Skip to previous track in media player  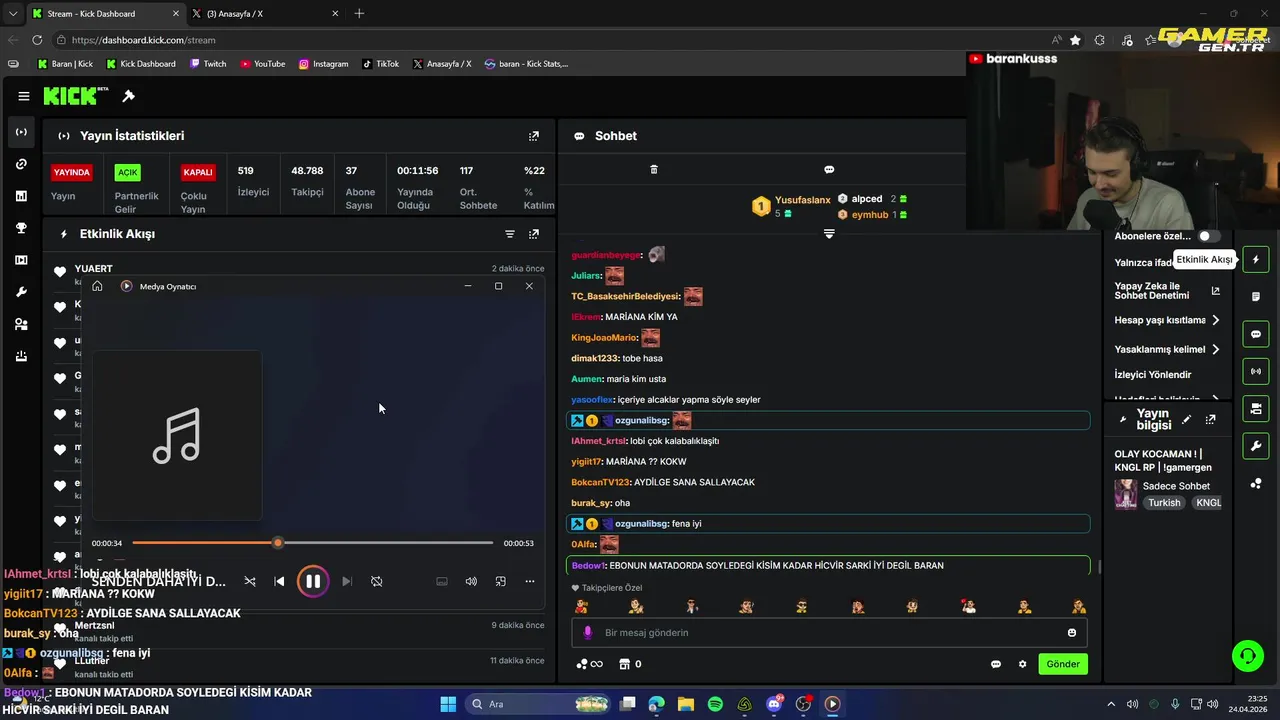click(x=279, y=581)
